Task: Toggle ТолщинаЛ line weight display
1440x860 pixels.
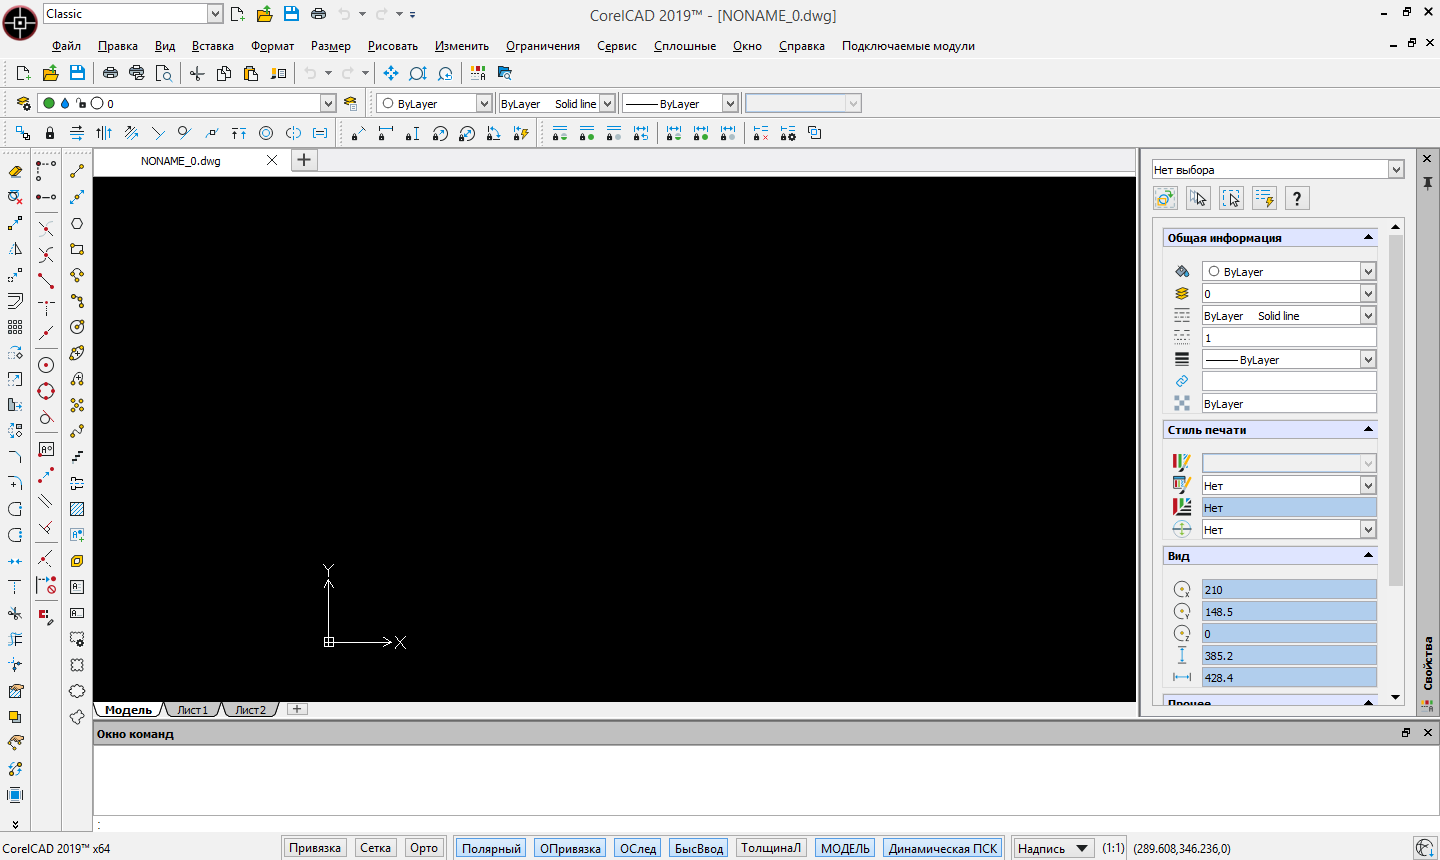Action: pyautogui.click(x=771, y=848)
